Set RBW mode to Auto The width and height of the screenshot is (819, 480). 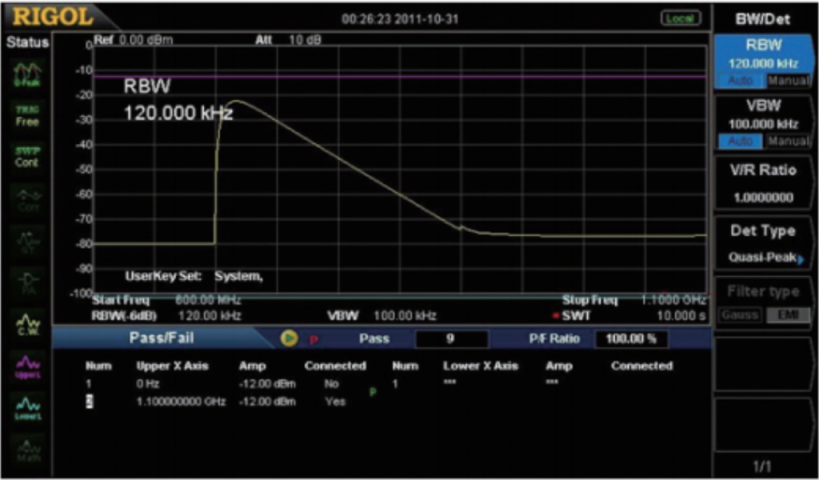741,80
